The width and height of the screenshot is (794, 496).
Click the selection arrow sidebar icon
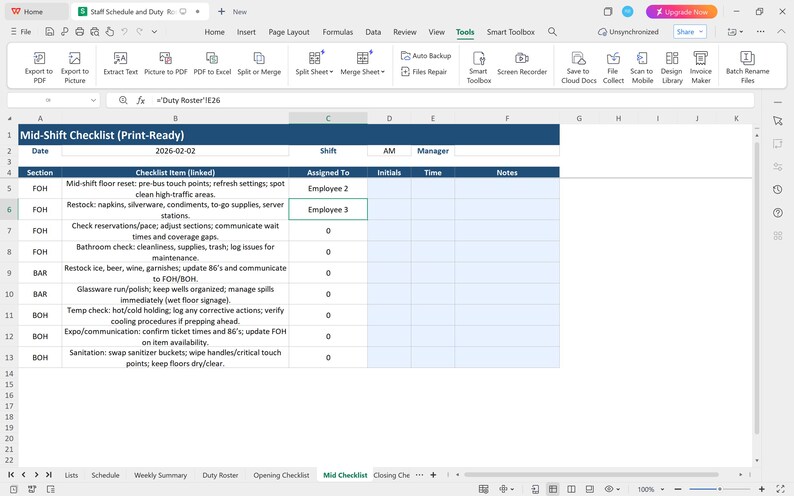pos(778,121)
